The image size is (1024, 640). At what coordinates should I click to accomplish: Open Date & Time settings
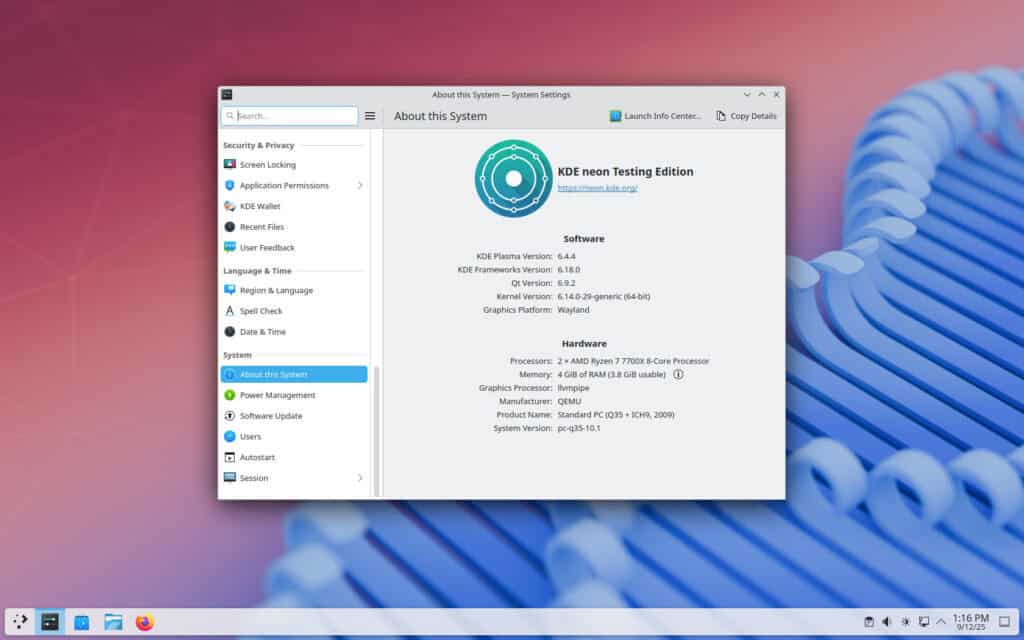[294, 332]
